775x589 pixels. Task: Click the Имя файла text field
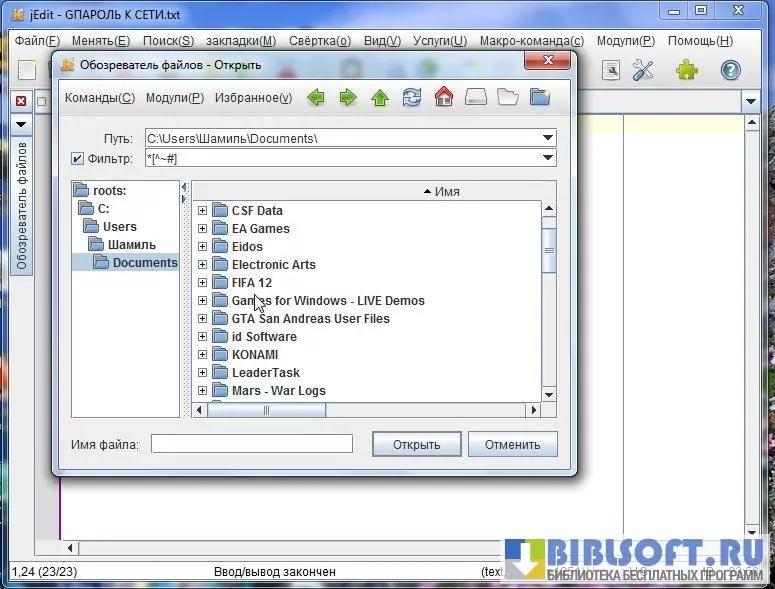pyautogui.click(x=252, y=444)
